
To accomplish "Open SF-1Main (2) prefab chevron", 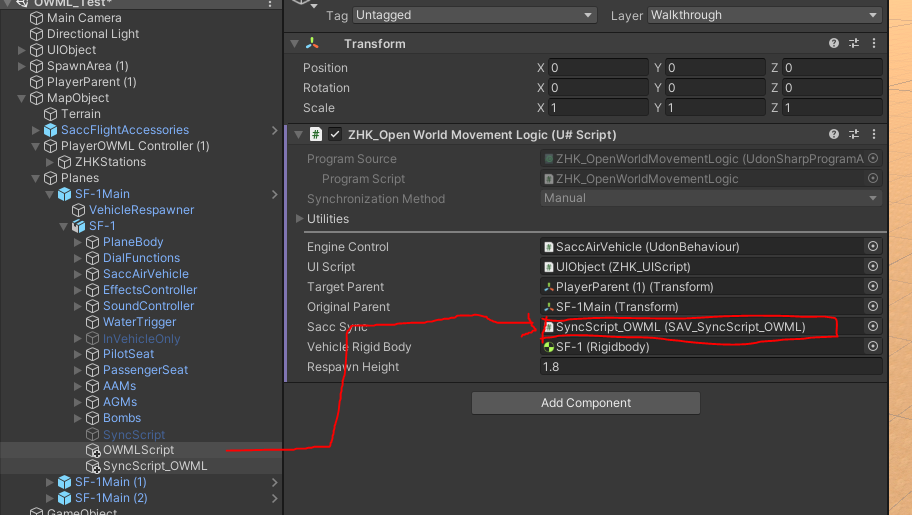I will (x=275, y=498).
